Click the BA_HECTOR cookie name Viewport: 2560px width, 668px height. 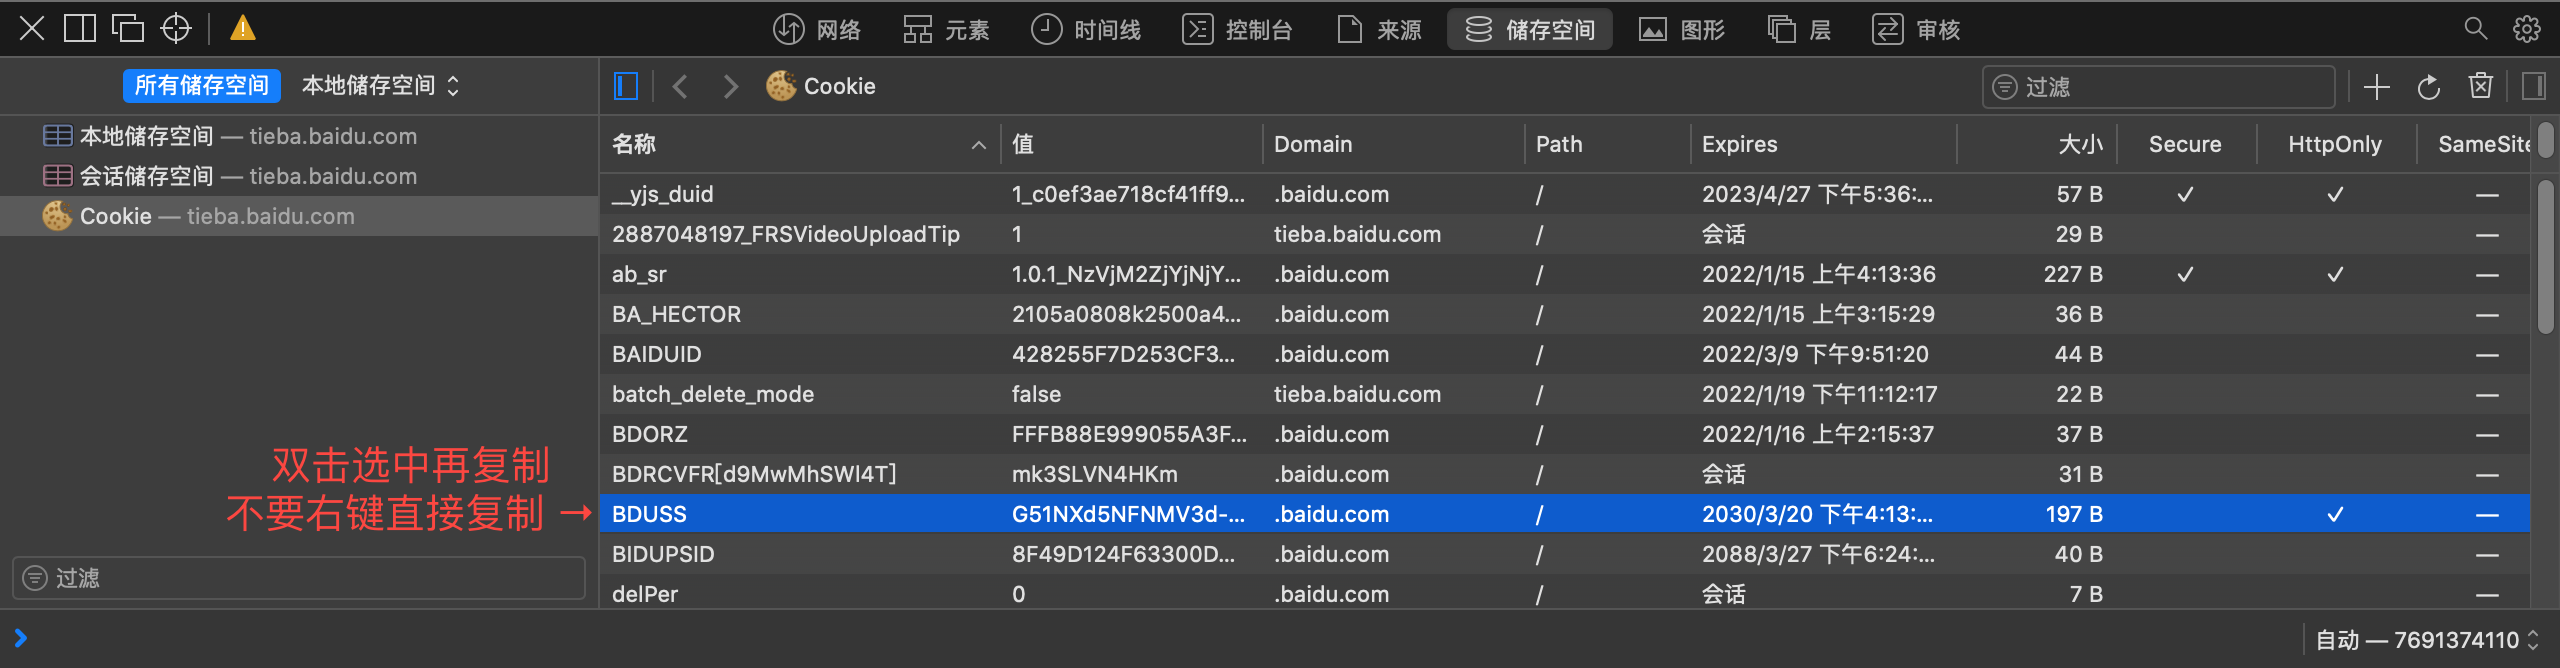677,314
